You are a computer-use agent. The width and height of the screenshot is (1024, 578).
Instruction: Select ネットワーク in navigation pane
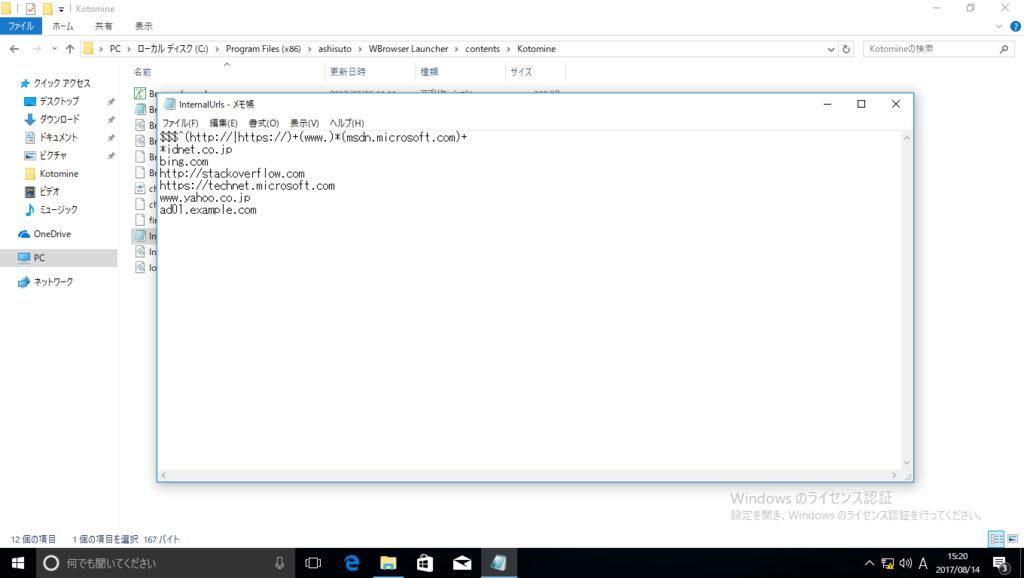click(53, 282)
